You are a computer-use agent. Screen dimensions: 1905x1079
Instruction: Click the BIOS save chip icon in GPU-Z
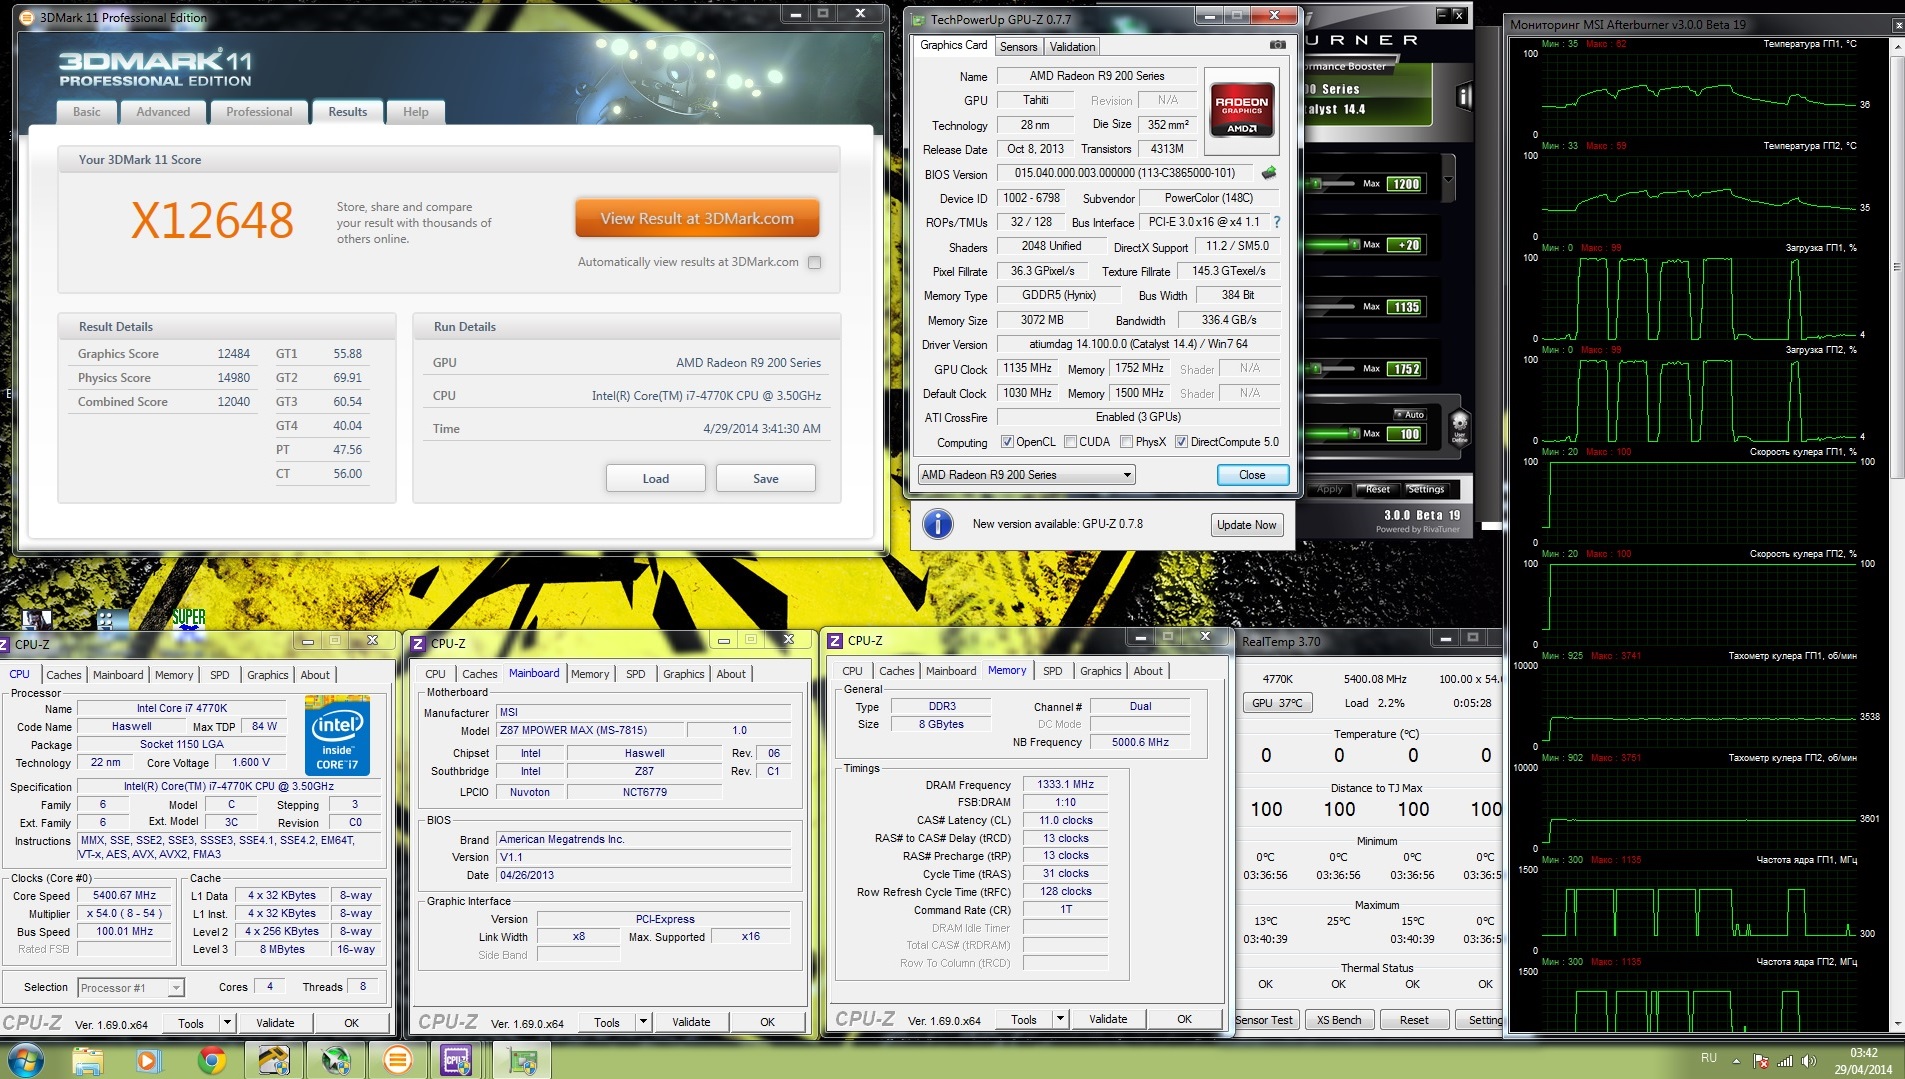tap(1269, 173)
